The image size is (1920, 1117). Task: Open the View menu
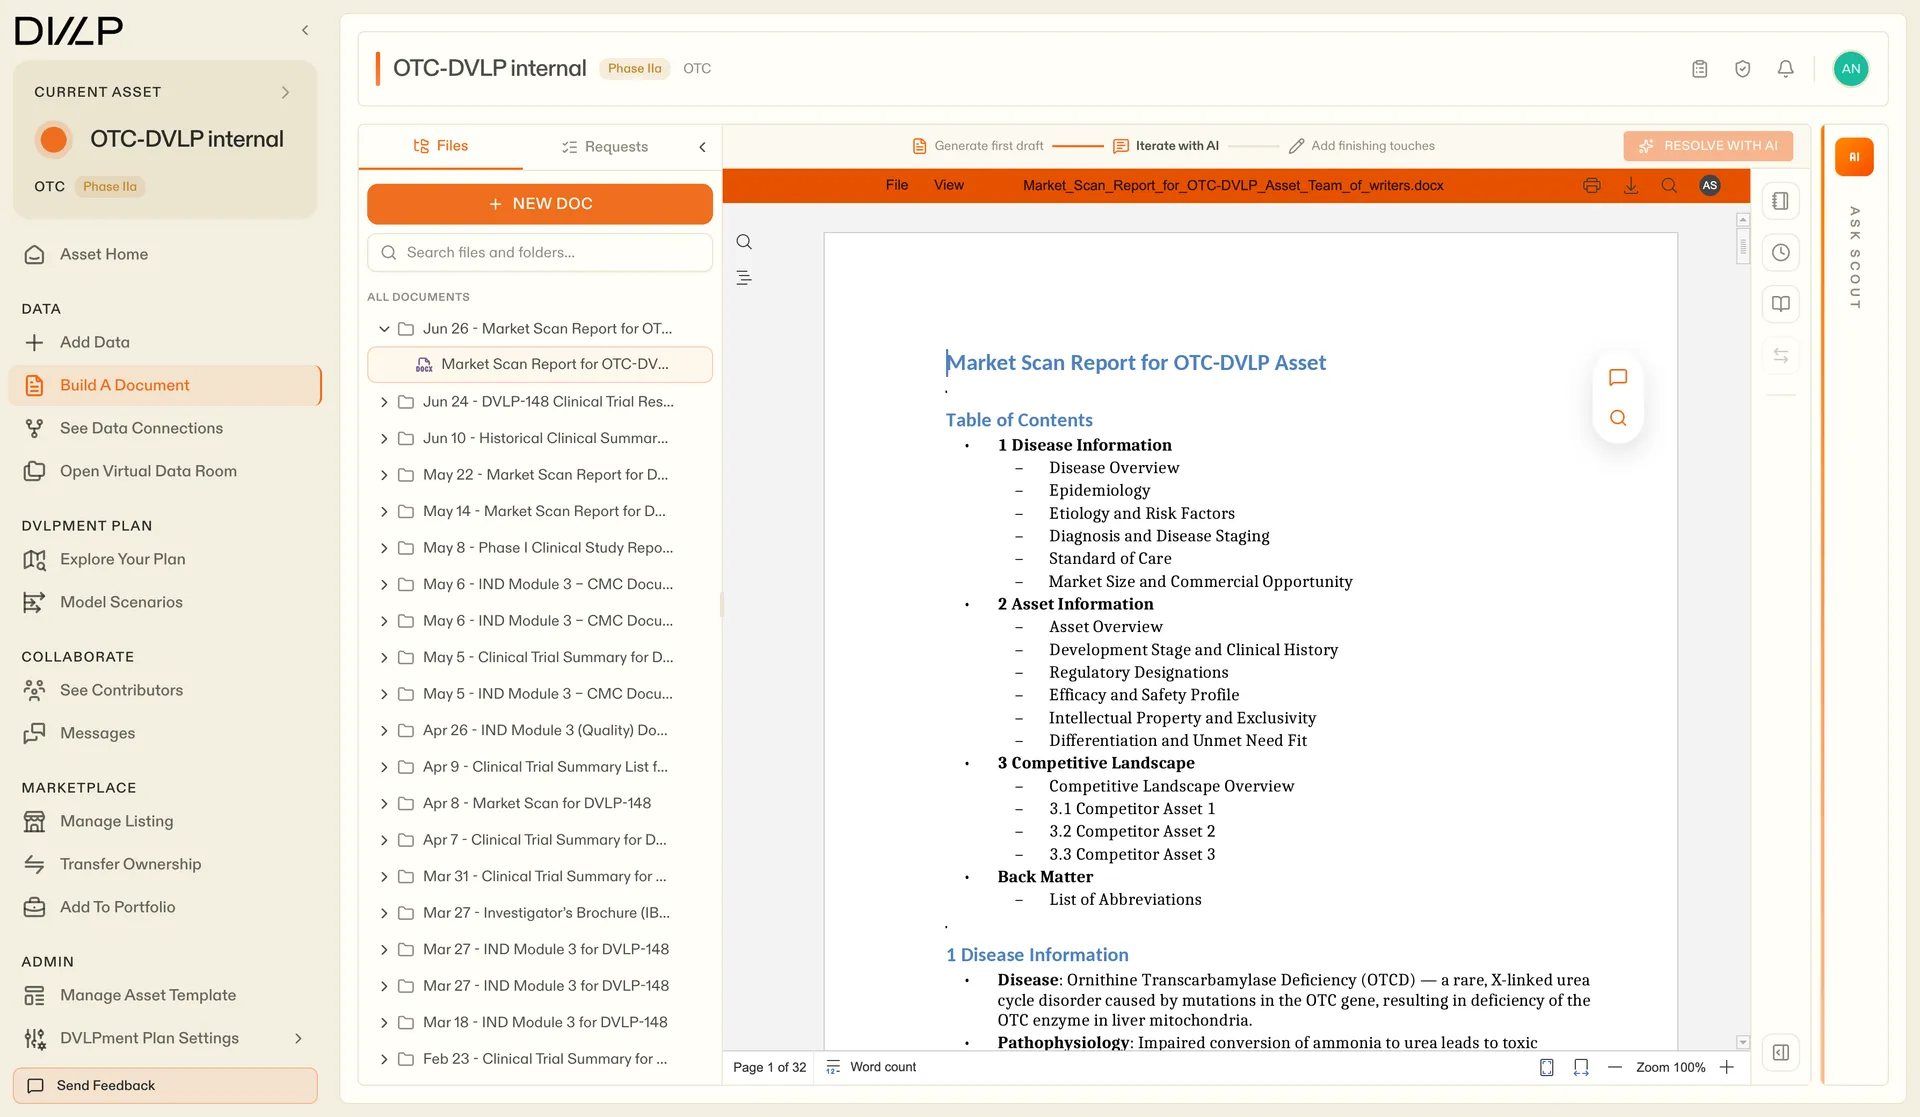[948, 185]
